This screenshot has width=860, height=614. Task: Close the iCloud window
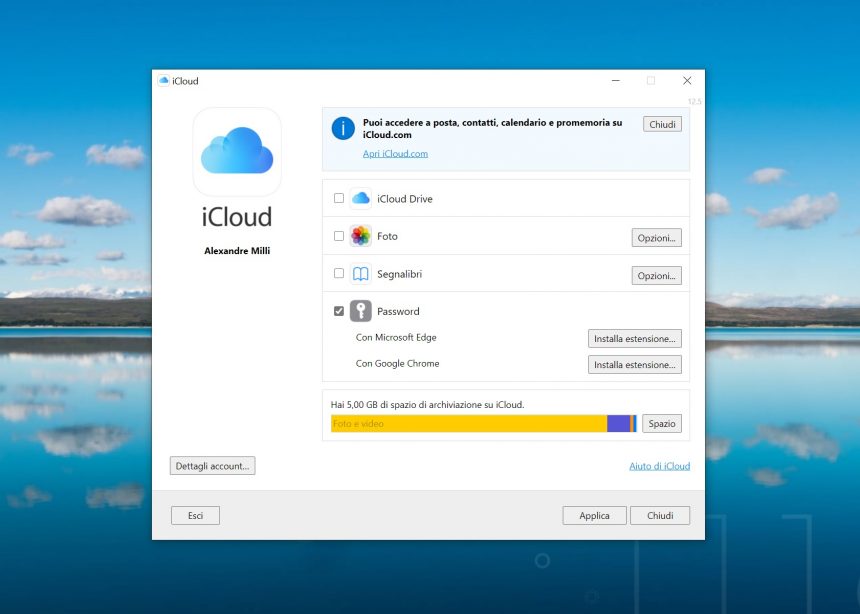click(687, 81)
